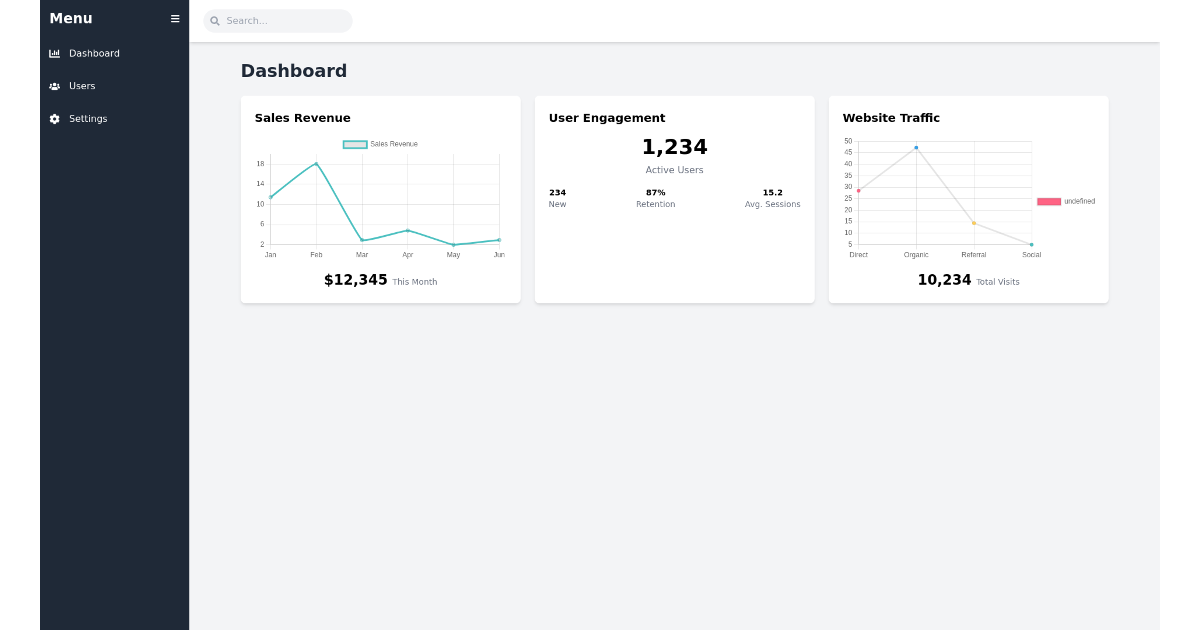The image size is (1200, 630).
Task: Click the 1,234 Active Users count
Action: (x=674, y=147)
